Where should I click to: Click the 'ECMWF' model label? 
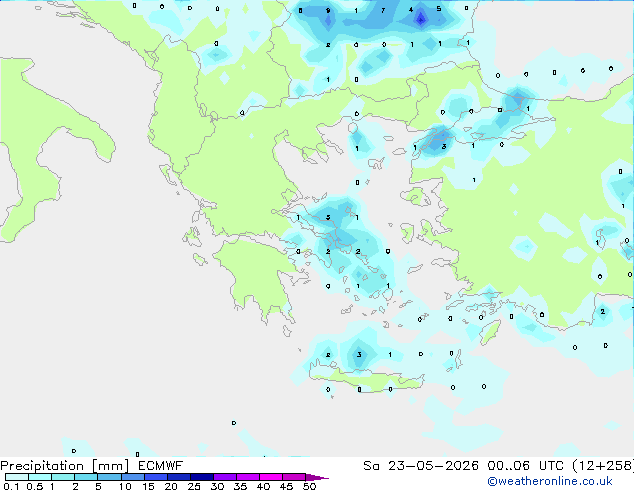pyautogui.click(x=161, y=466)
